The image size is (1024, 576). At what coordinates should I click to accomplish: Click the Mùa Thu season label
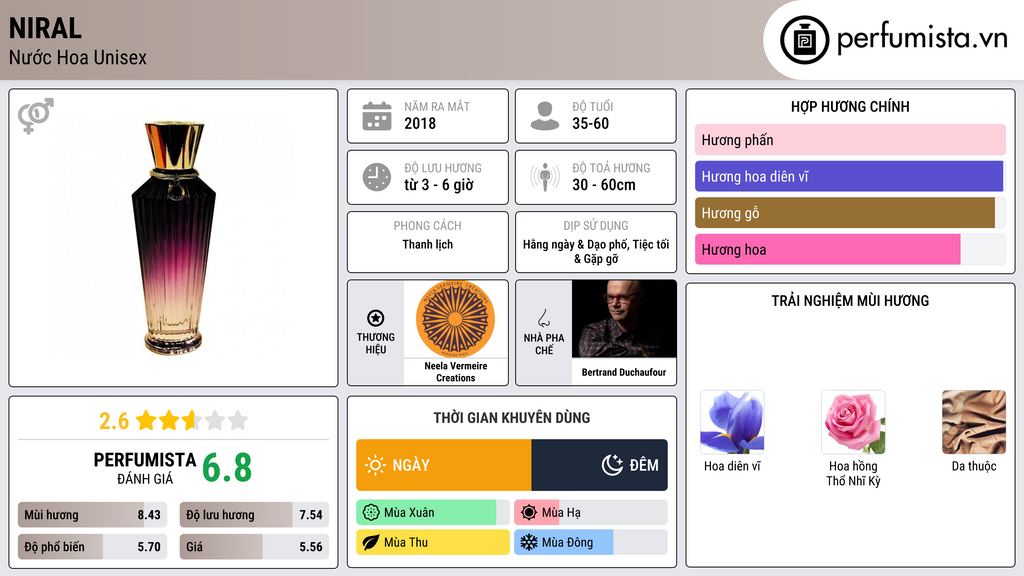406,542
